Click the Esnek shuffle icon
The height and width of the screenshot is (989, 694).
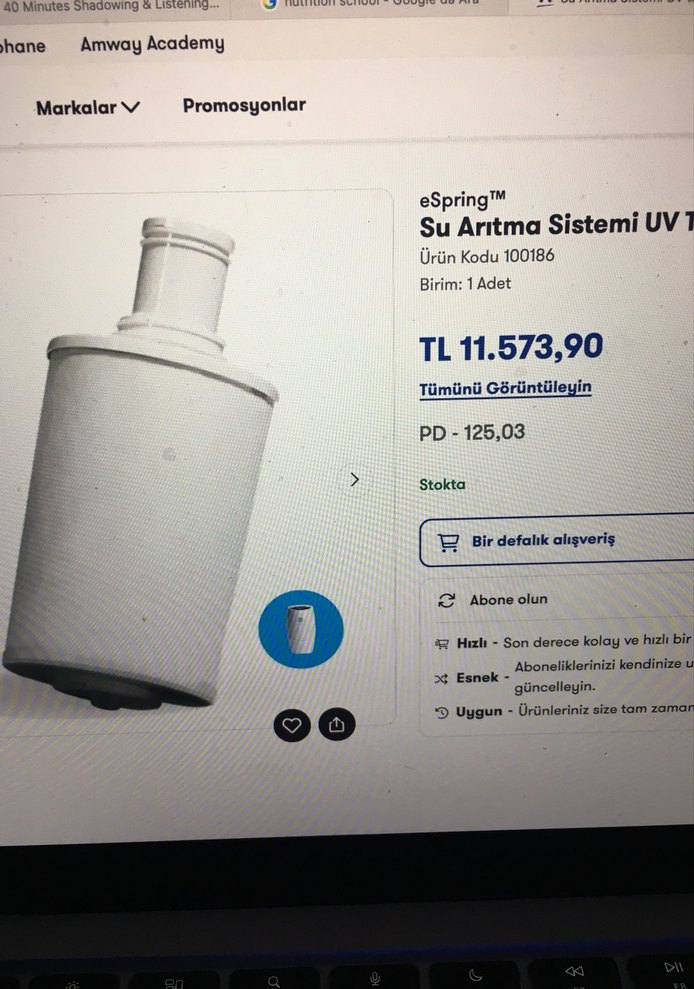pos(441,679)
